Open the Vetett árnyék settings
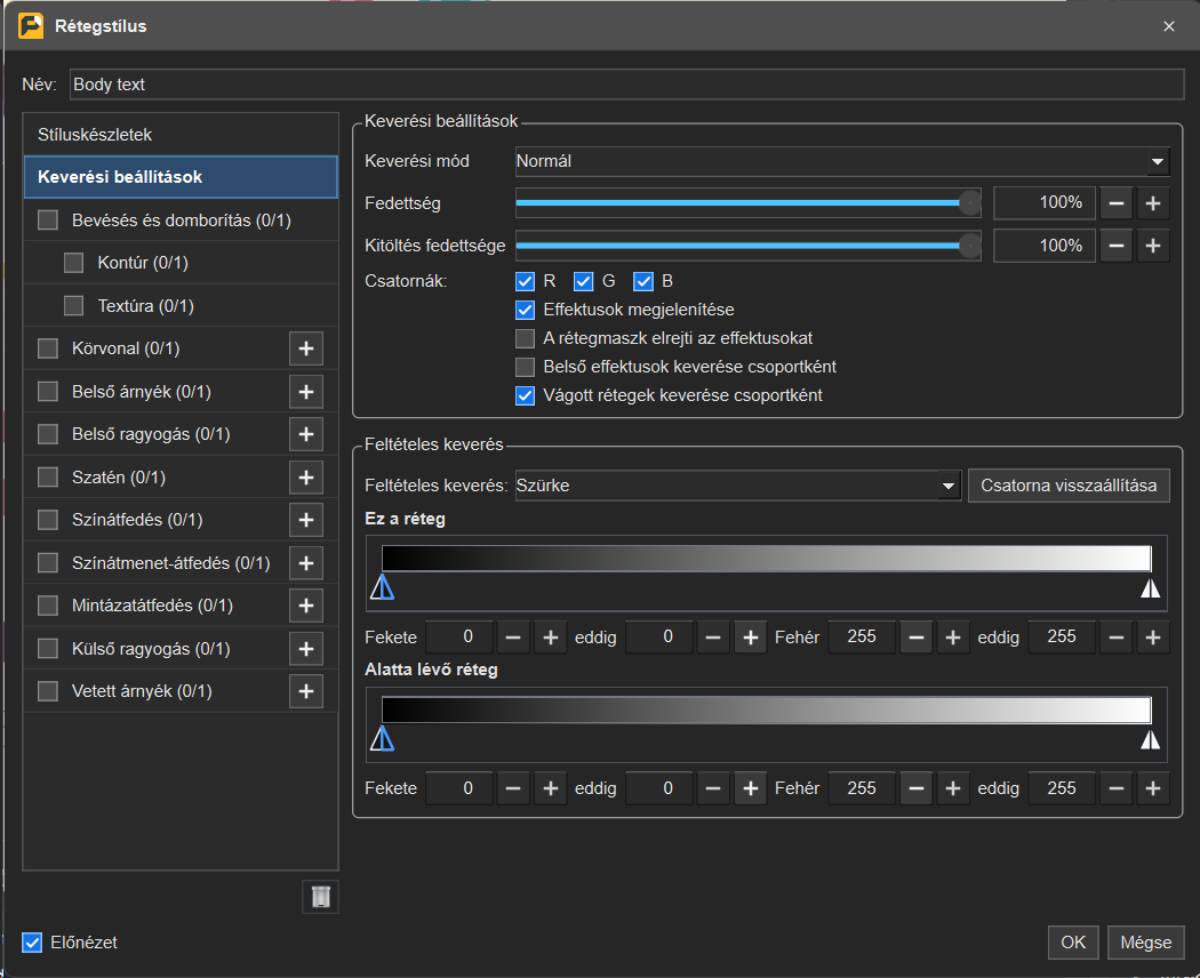Screen dimensions: 1200x978 coord(141,691)
